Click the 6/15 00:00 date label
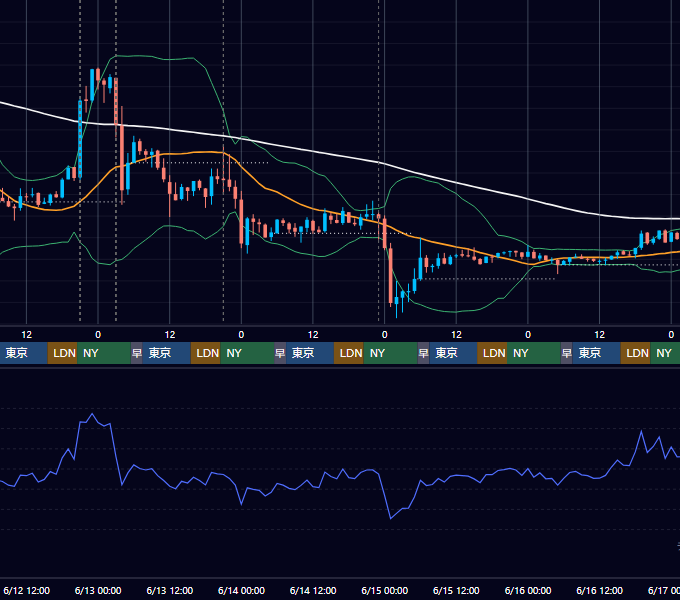 pos(385,590)
